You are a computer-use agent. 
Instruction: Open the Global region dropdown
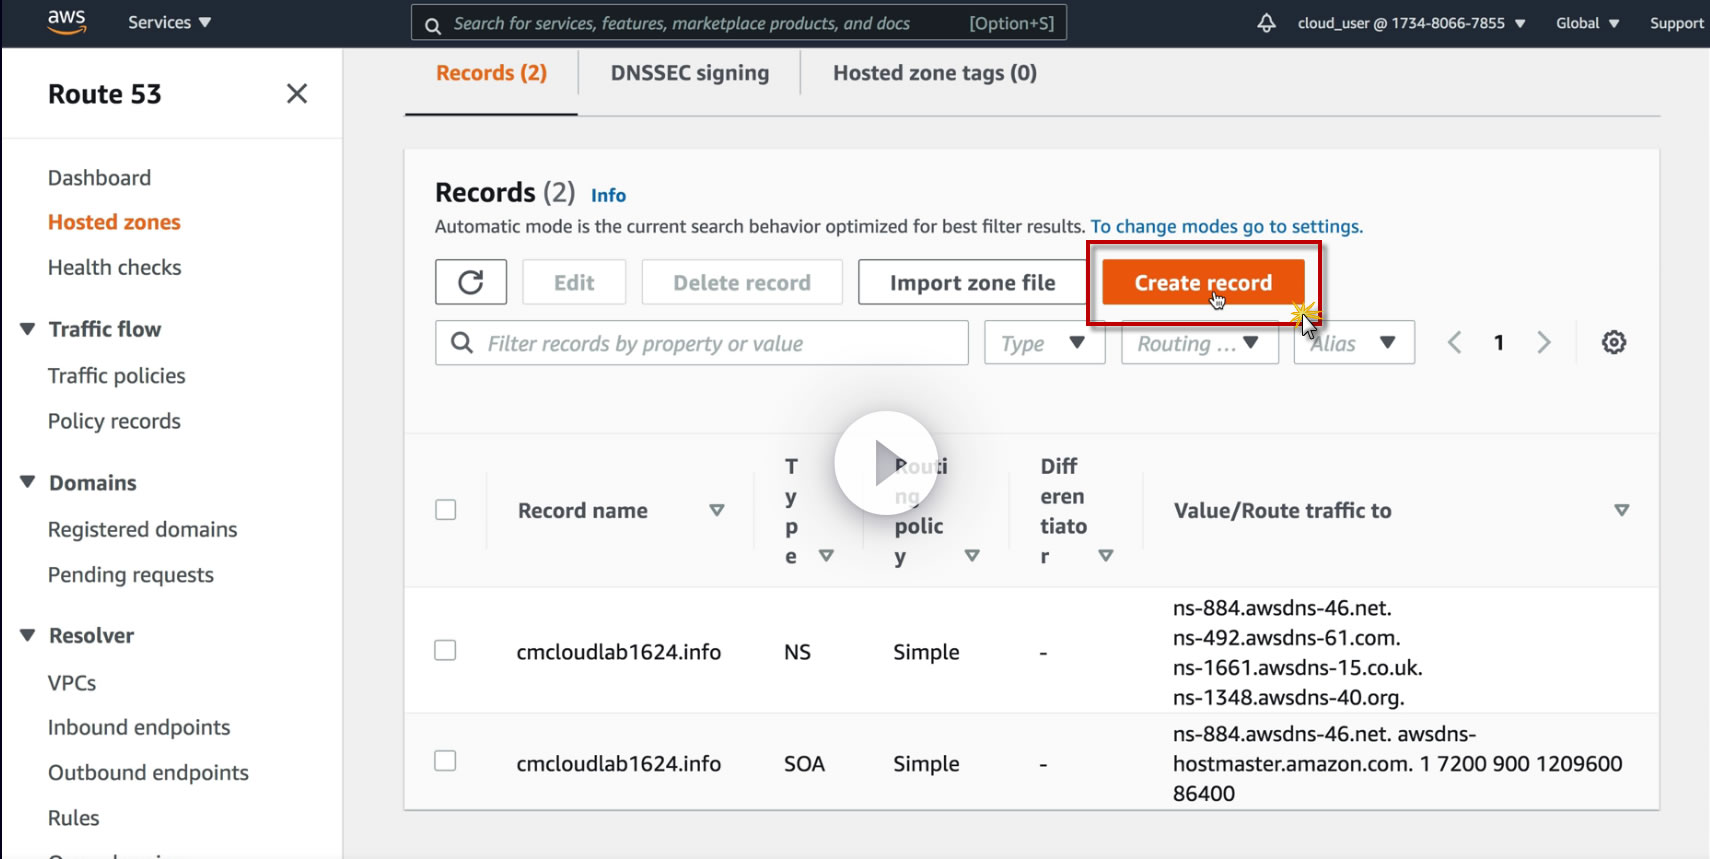click(x=1588, y=23)
